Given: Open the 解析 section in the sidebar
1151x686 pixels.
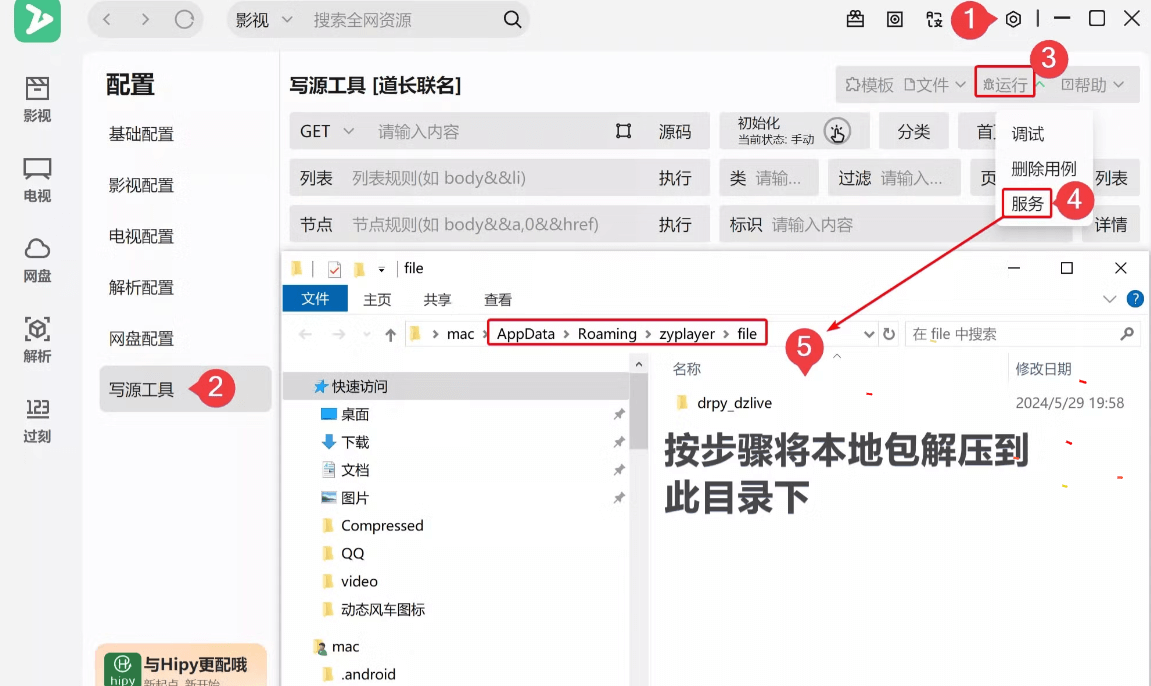Looking at the screenshot, I should (x=37, y=340).
